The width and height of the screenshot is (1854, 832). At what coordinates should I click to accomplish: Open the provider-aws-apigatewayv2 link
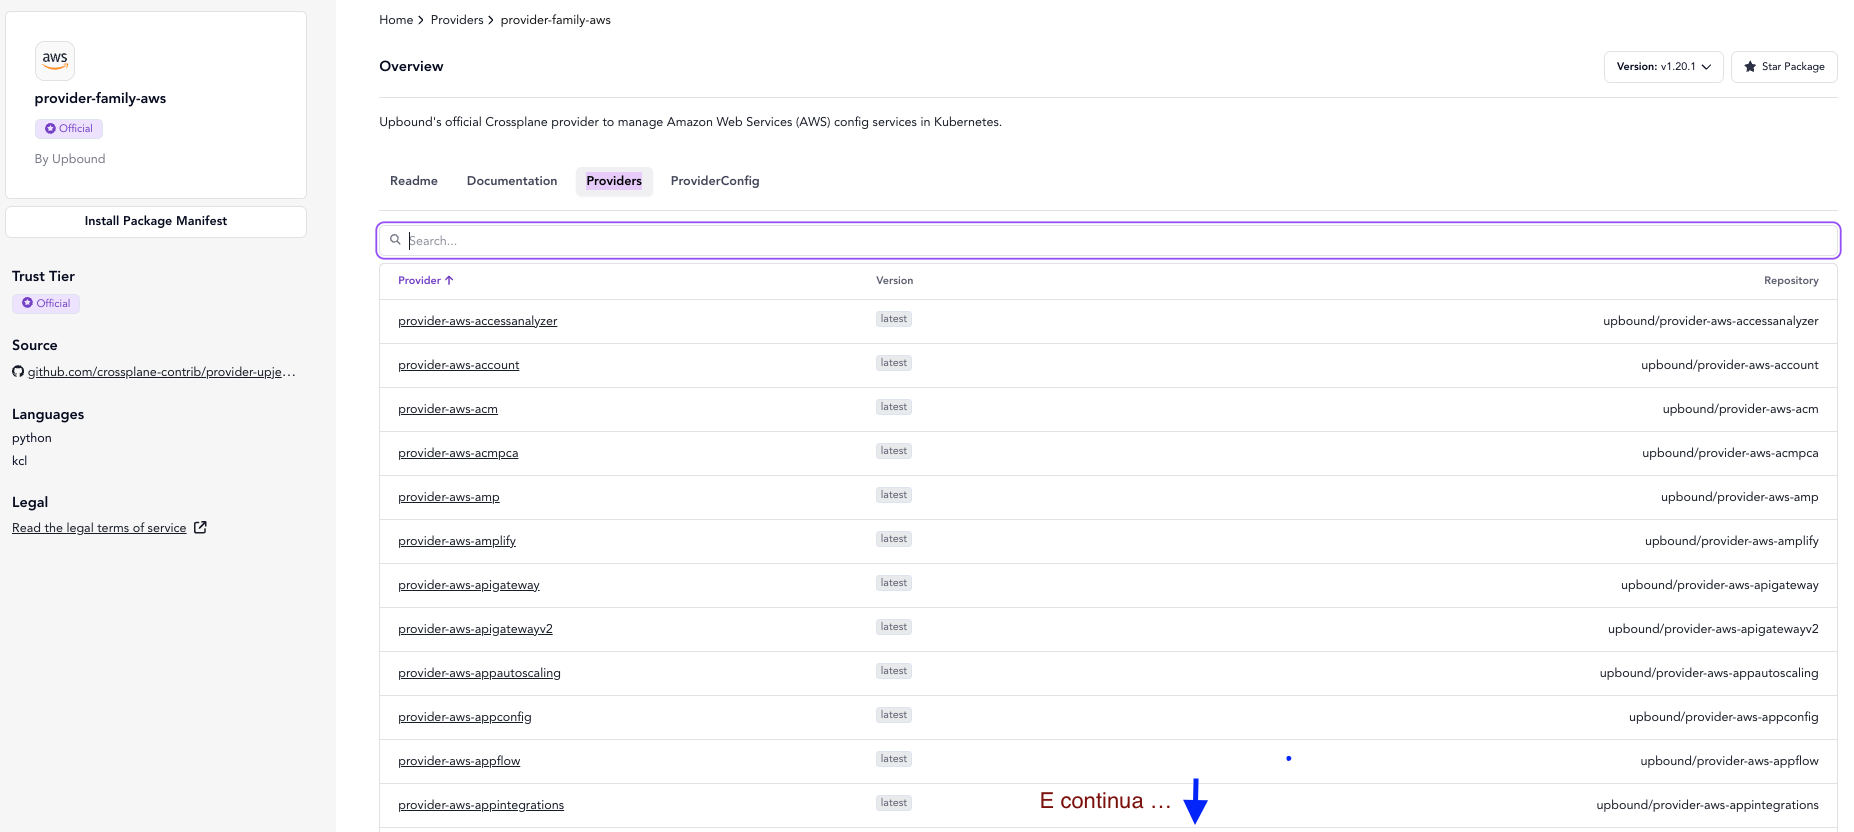pos(475,629)
